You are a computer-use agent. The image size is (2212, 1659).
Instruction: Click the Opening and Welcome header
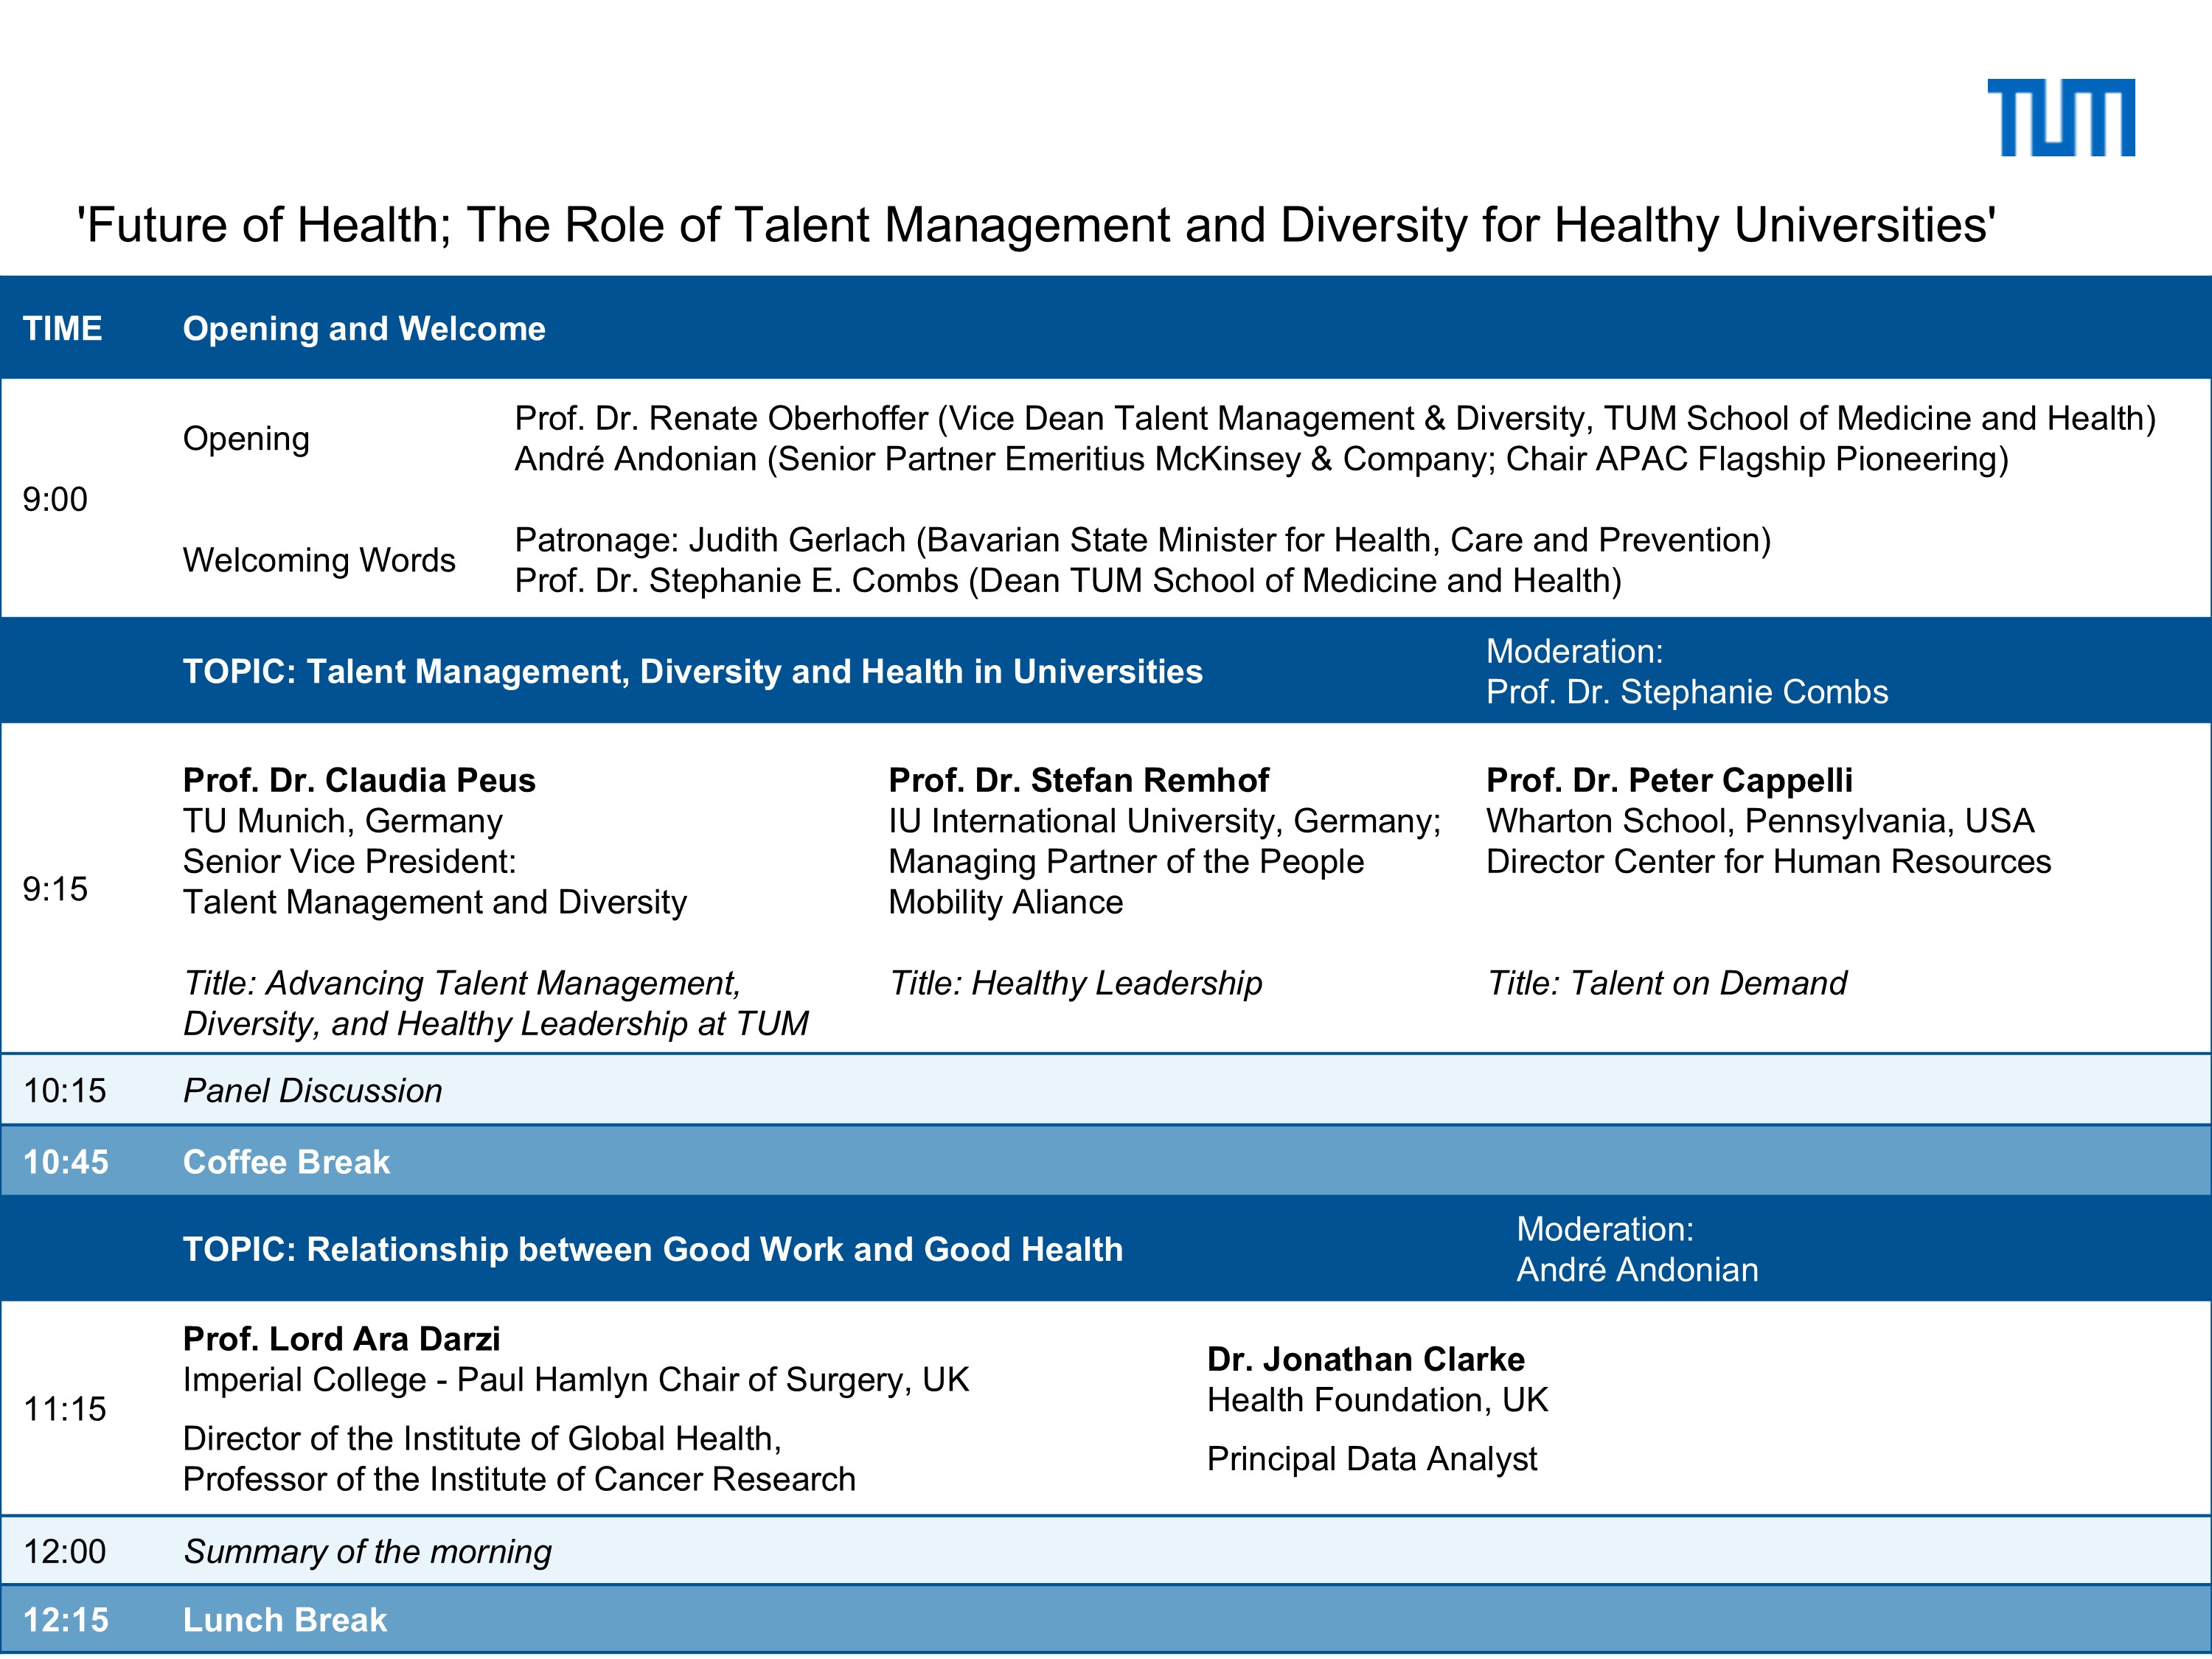click(x=364, y=329)
